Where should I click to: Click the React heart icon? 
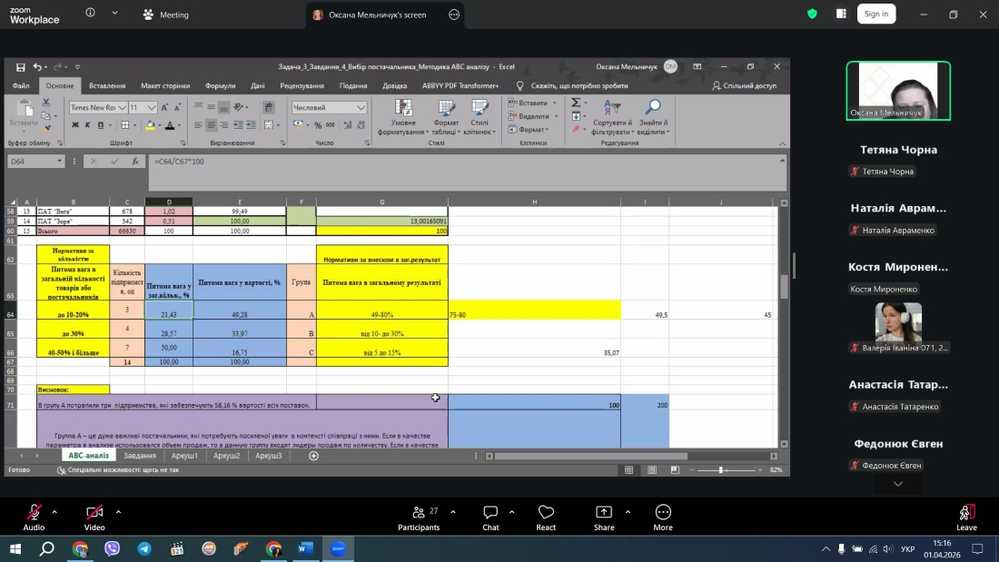coord(546,512)
